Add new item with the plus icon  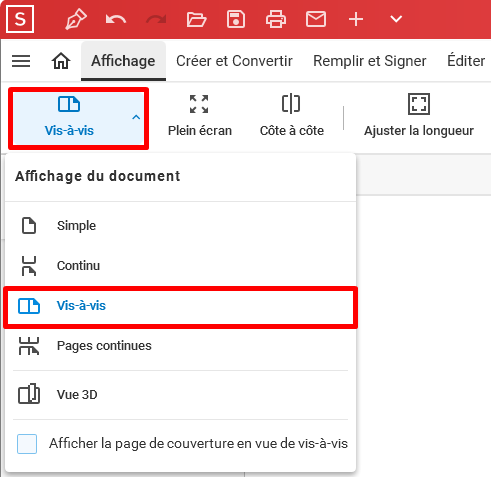[x=356, y=19]
